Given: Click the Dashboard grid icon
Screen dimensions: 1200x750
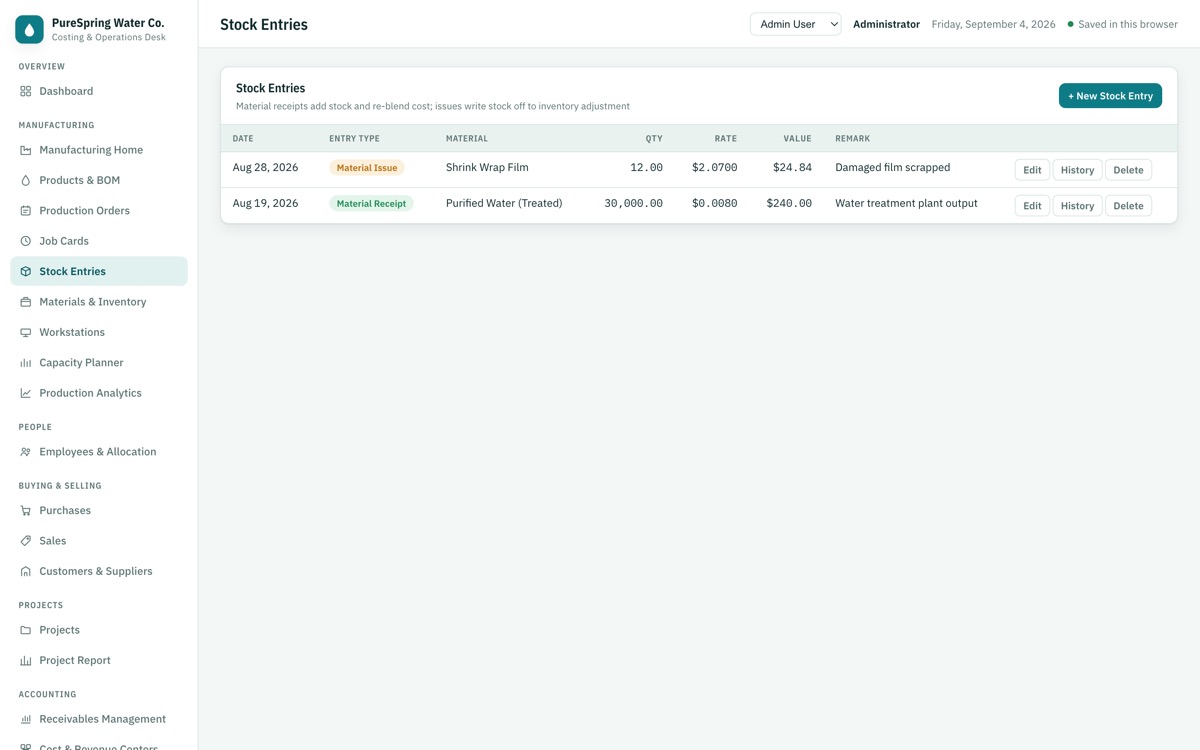Looking at the screenshot, I should tap(26, 91).
